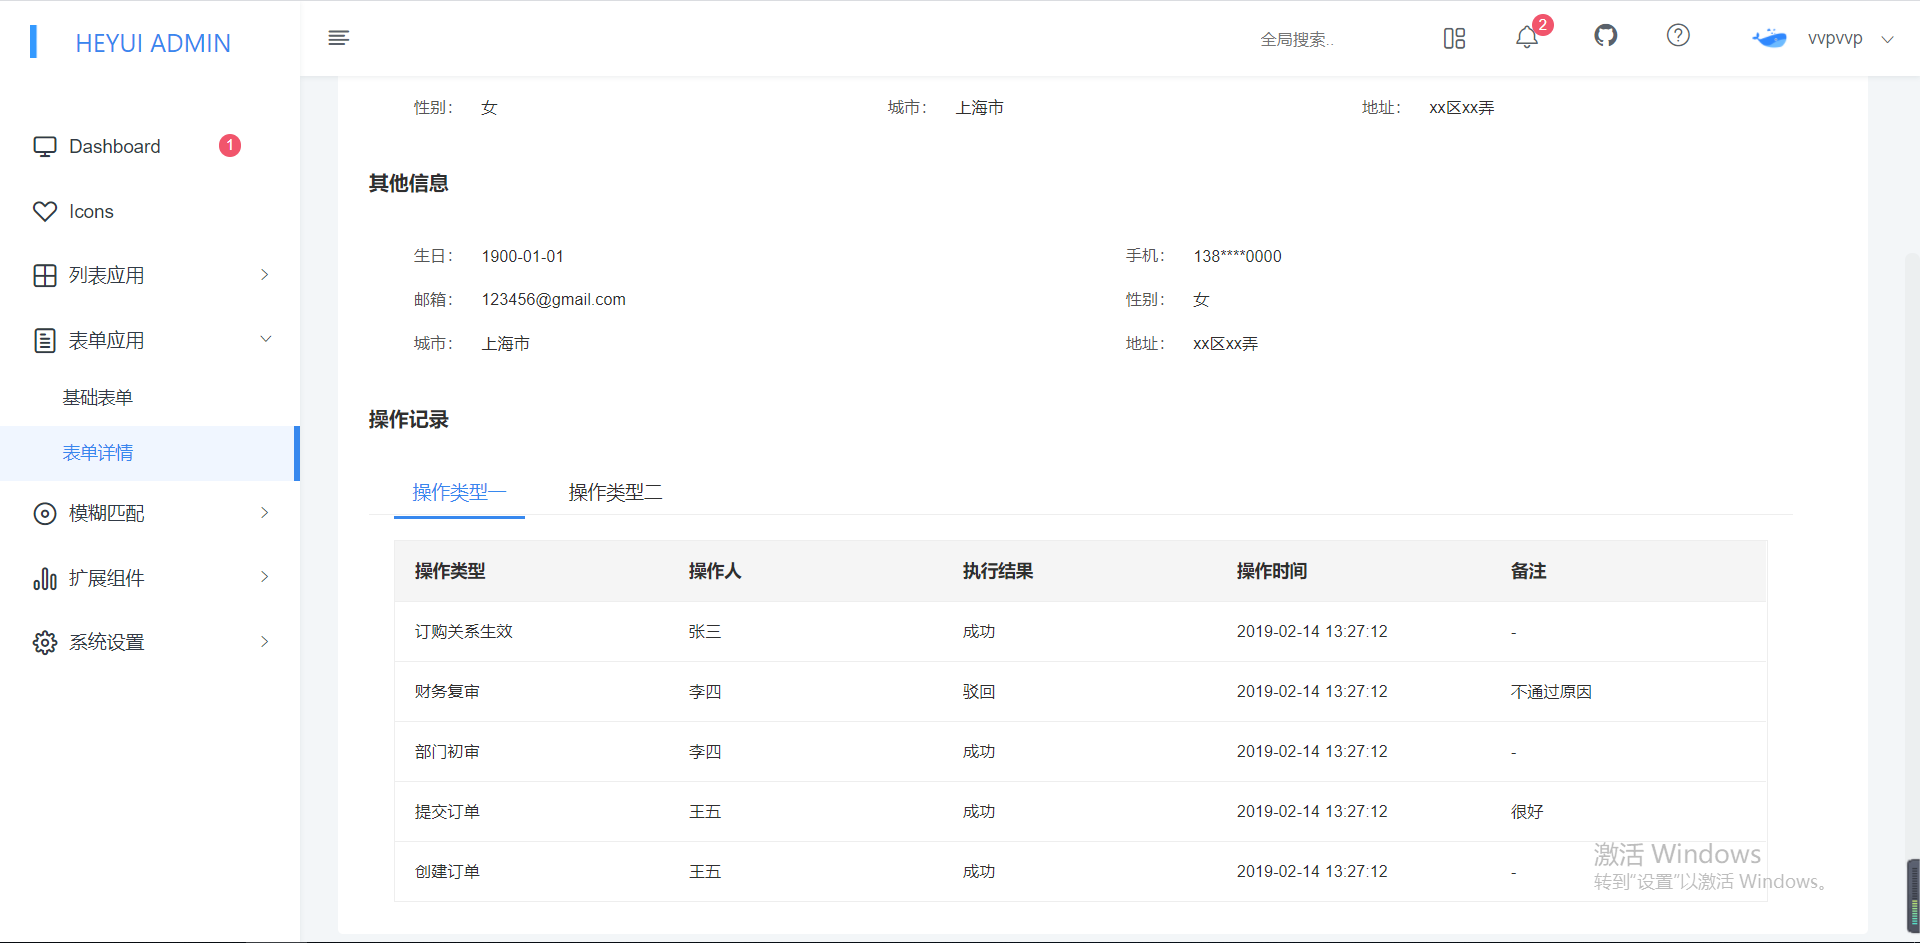Viewport: 1920px width, 943px height.
Task: Expand the 模糊匹配 submenu chevron
Action: [265, 513]
